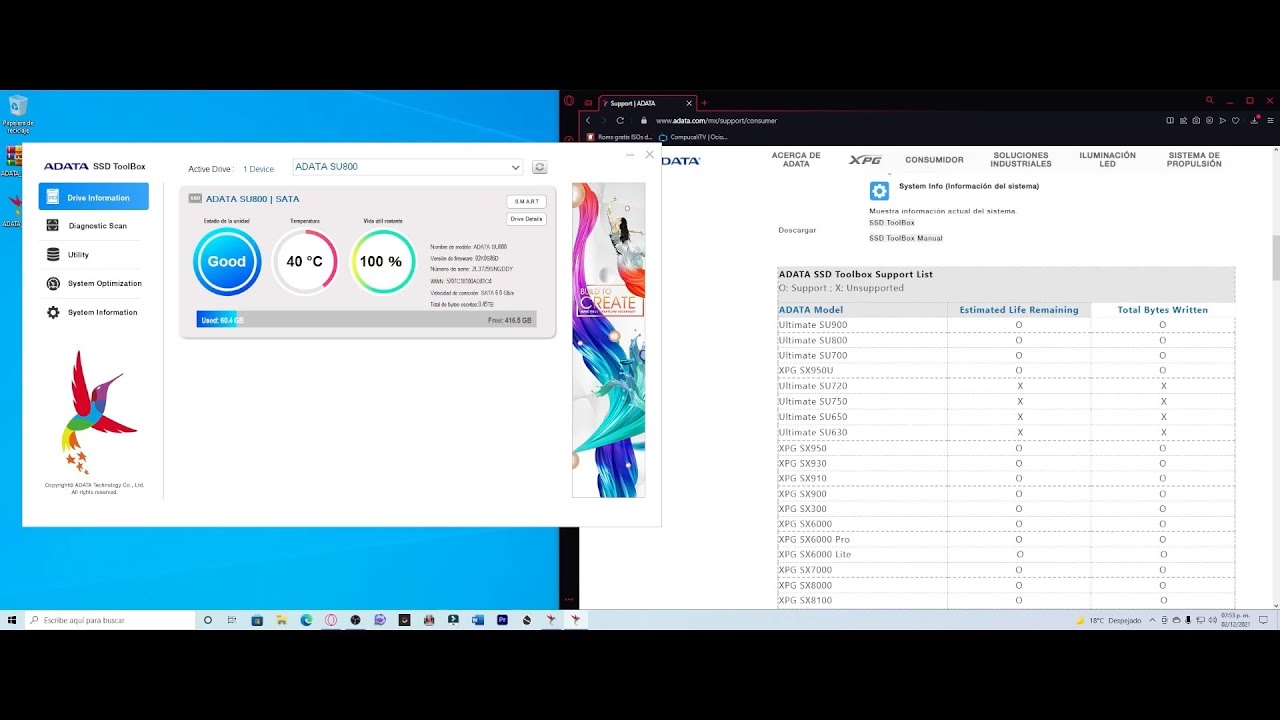
Task: Open the SSD ToolBox Manual link
Action: click(x=905, y=238)
